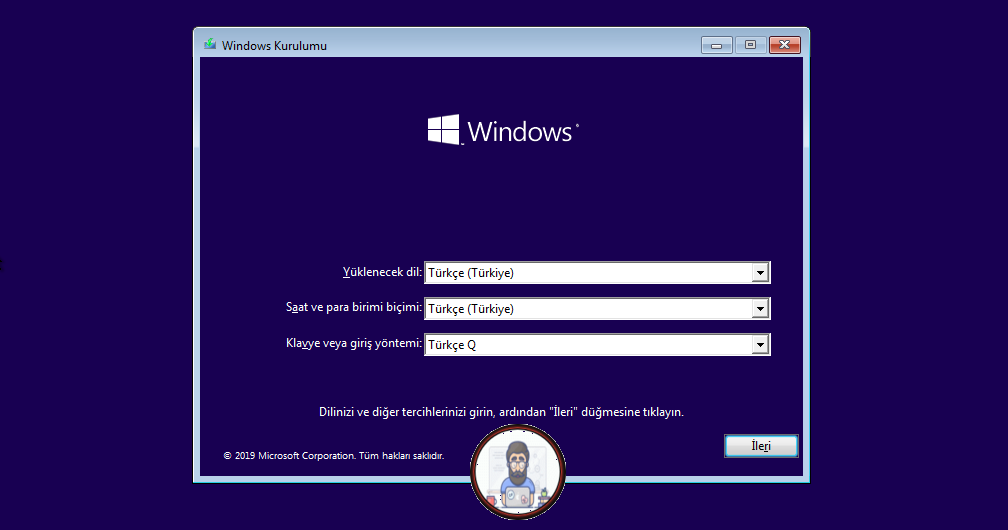Open the Klavye veya giriş yöntemi arrow
Viewport: 1008px width, 530px height.
[x=760, y=345]
